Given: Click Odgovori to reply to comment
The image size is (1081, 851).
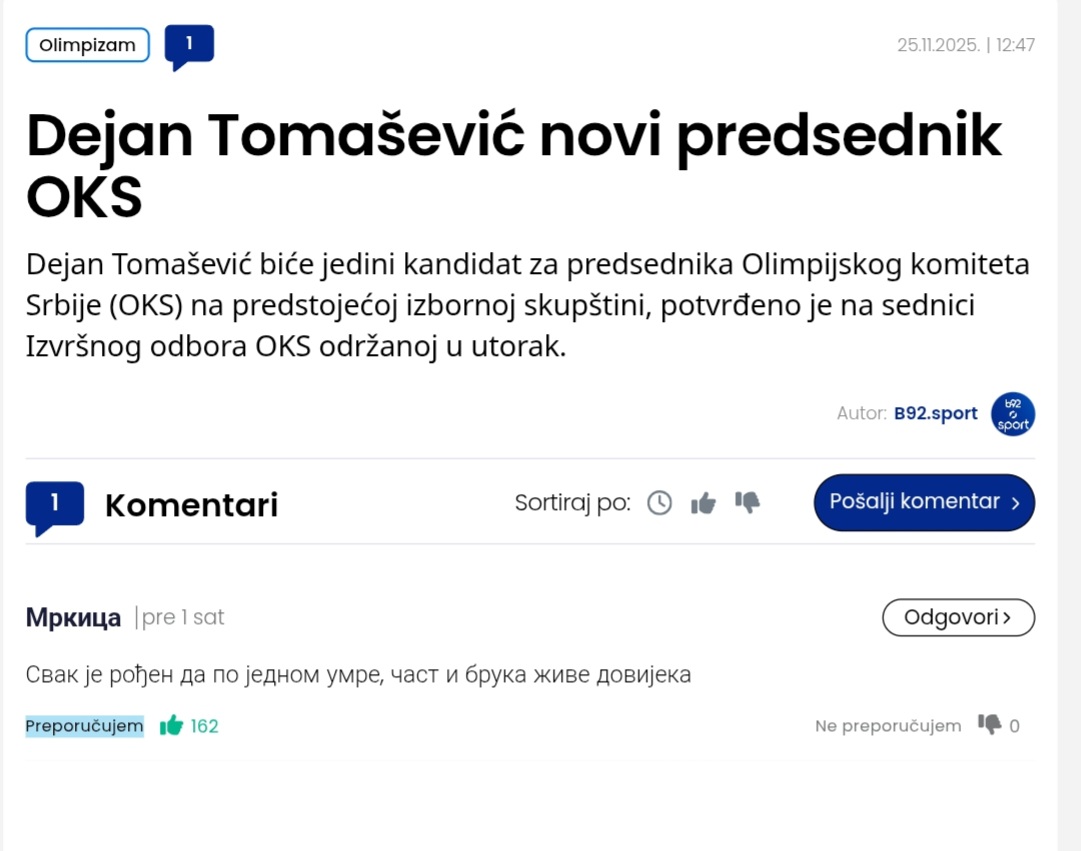Looking at the screenshot, I should click(957, 617).
